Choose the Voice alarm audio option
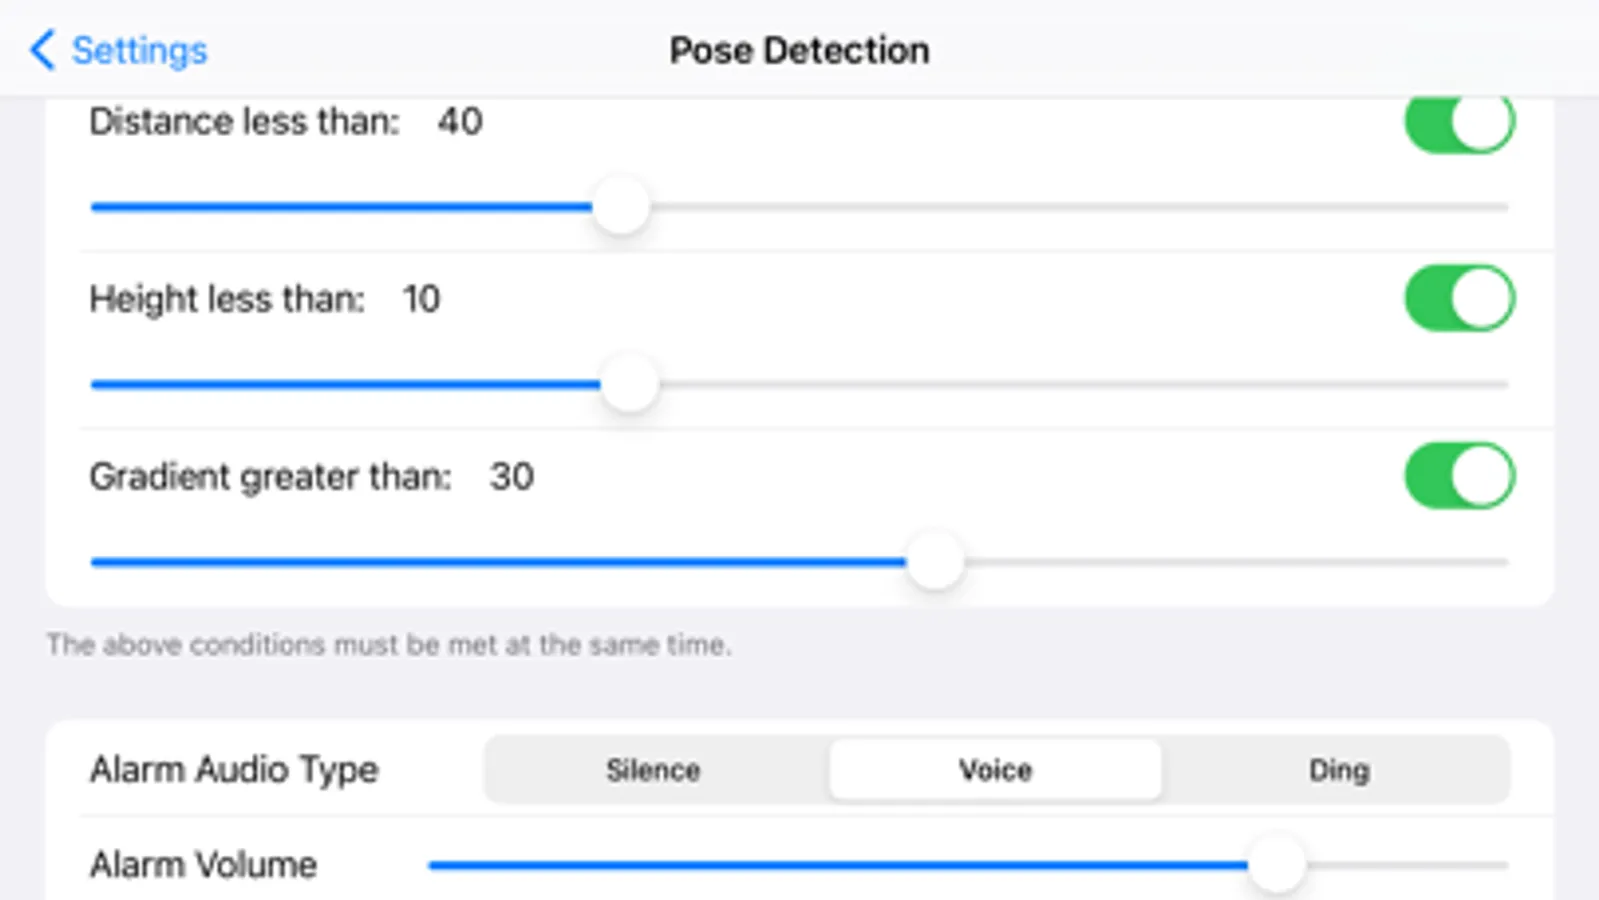The width and height of the screenshot is (1599, 900). [x=995, y=770]
